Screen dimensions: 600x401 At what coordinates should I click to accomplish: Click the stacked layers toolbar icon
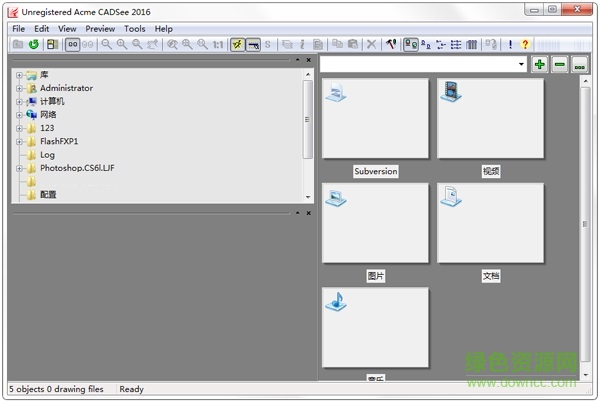[287, 44]
